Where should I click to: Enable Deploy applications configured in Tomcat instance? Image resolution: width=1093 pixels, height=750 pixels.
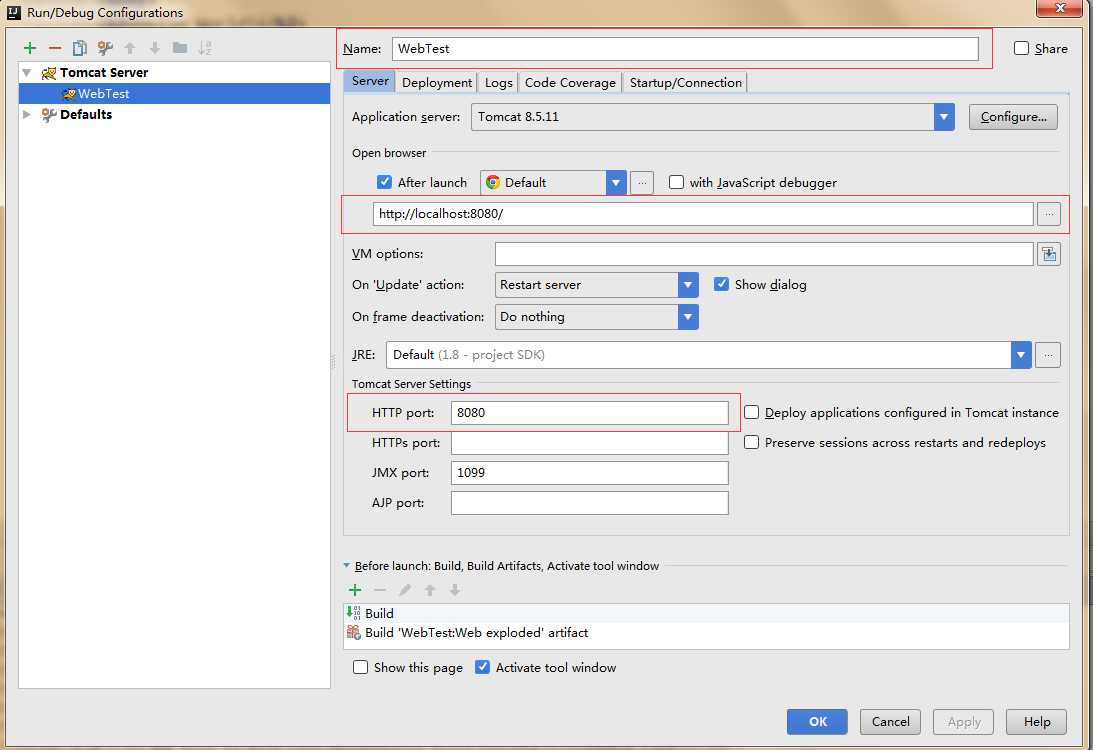click(751, 412)
